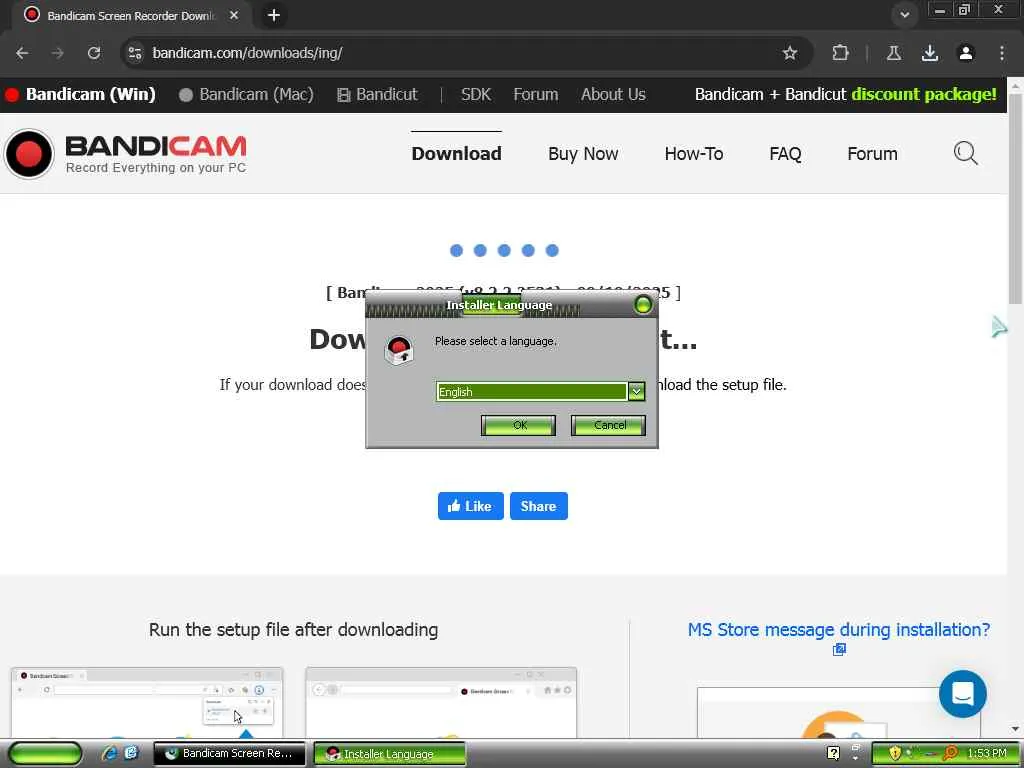
Task: Switch to Installer Language taskbar button
Action: 390,754
